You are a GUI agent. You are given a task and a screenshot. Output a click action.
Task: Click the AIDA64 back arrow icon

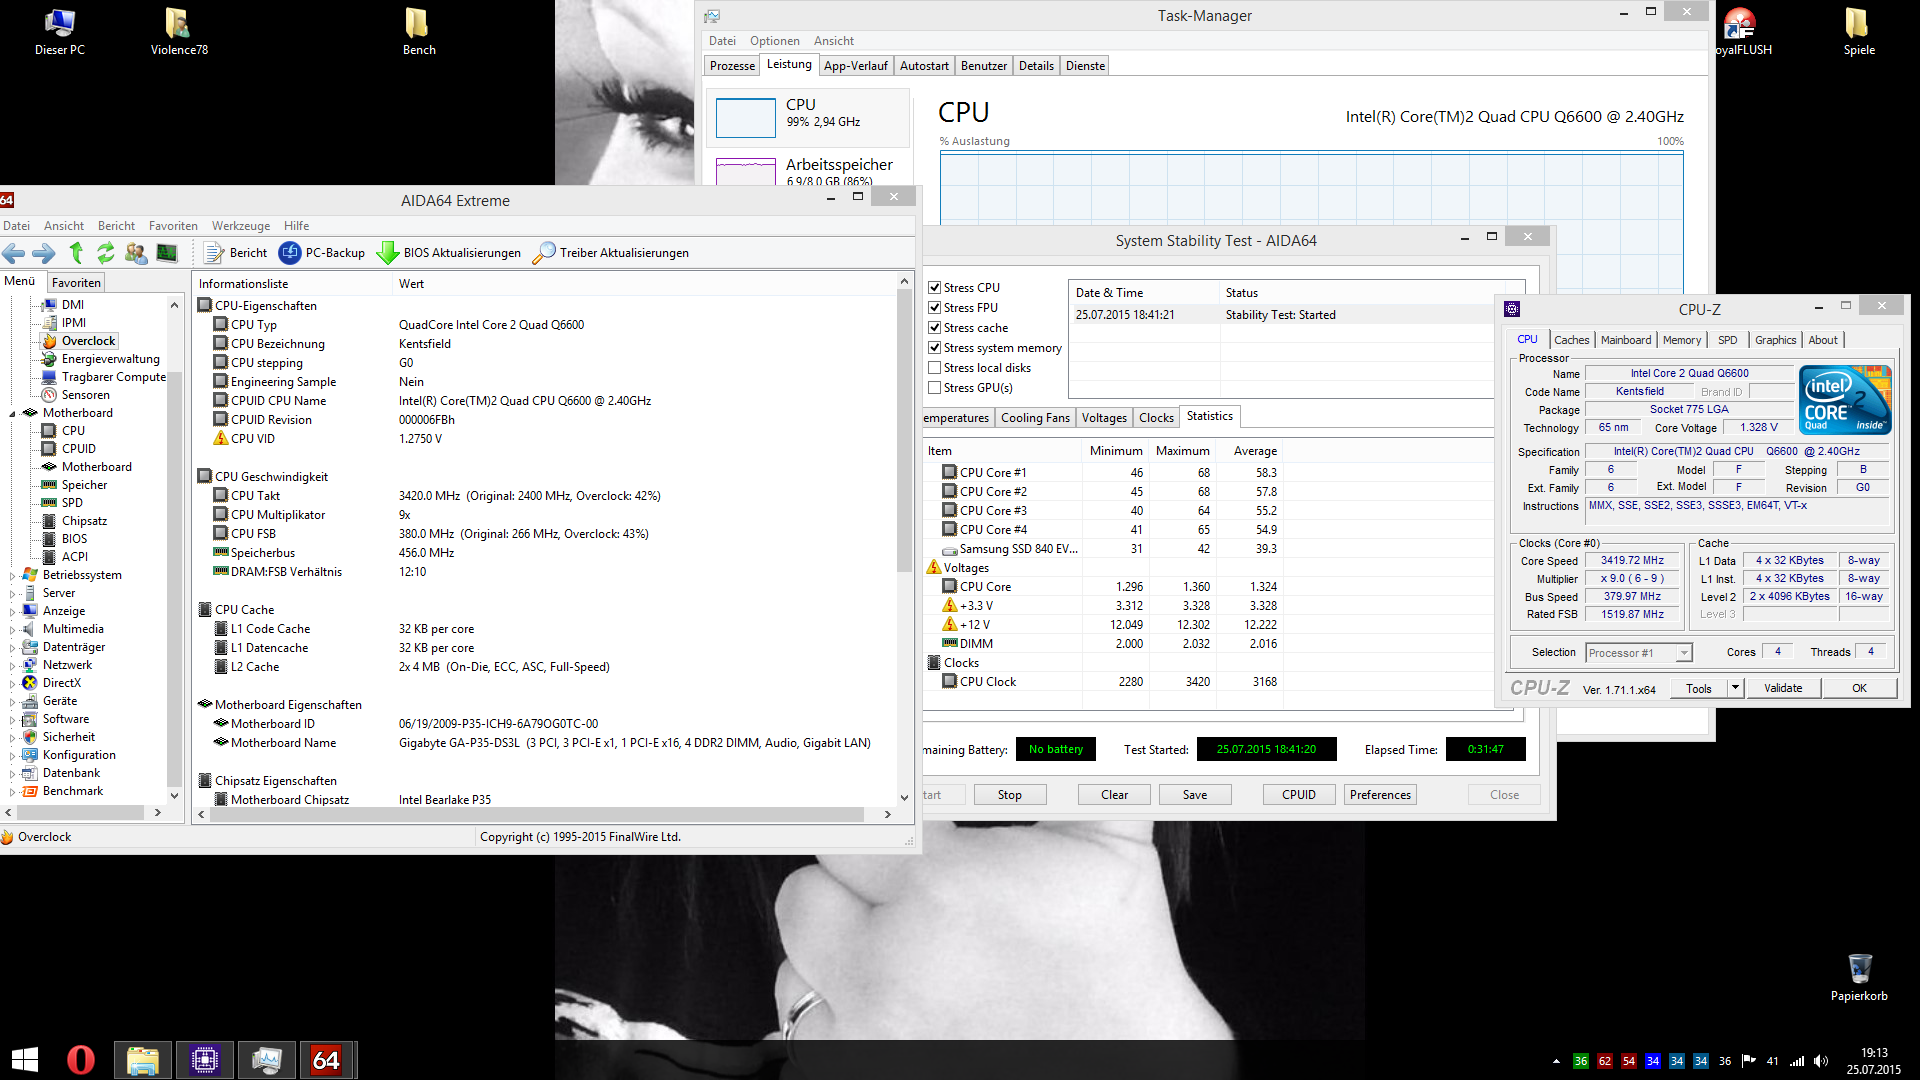click(14, 253)
